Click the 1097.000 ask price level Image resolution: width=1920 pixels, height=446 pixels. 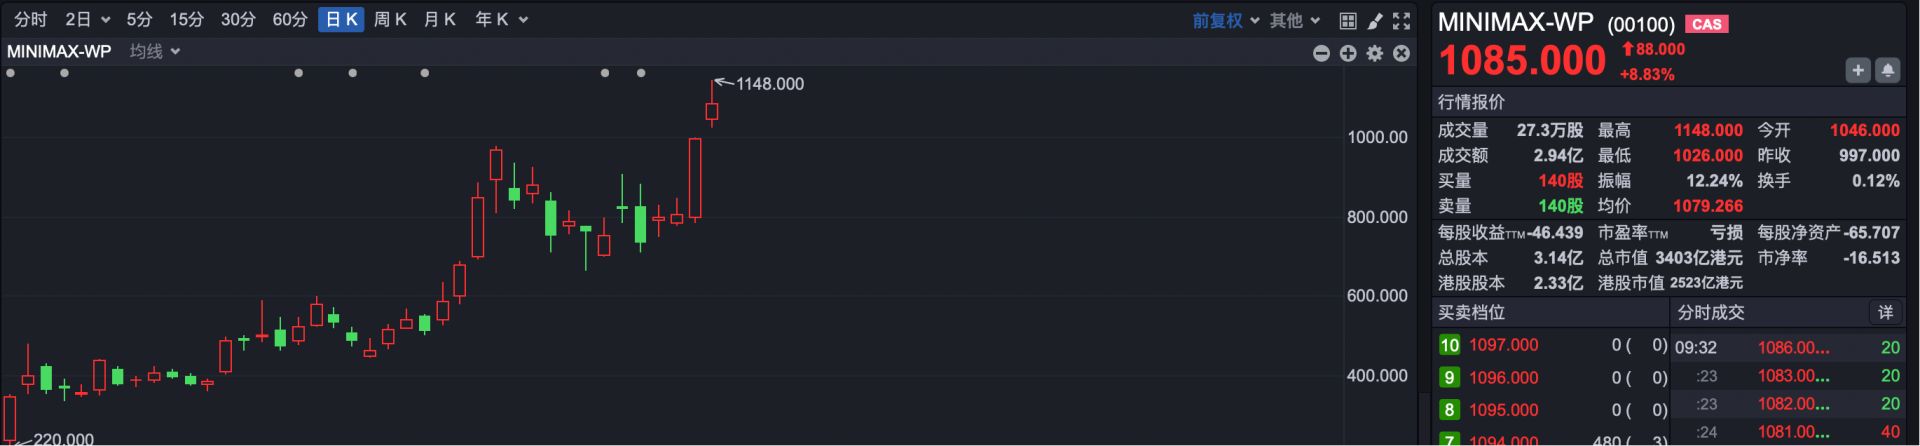(x=1503, y=345)
